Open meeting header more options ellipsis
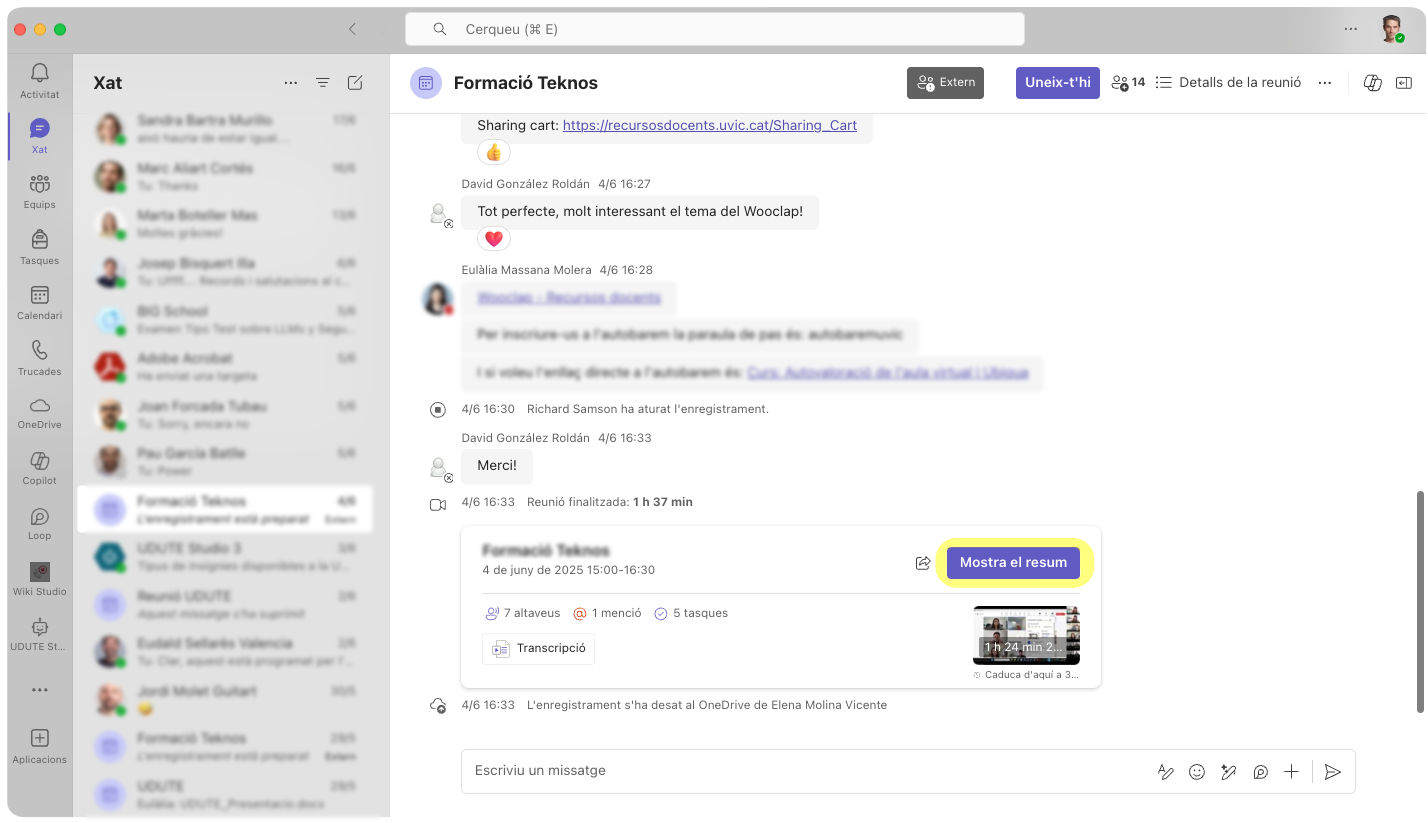Image resolution: width=1428 pixels, height=823 pixels. coord(1325,83)
